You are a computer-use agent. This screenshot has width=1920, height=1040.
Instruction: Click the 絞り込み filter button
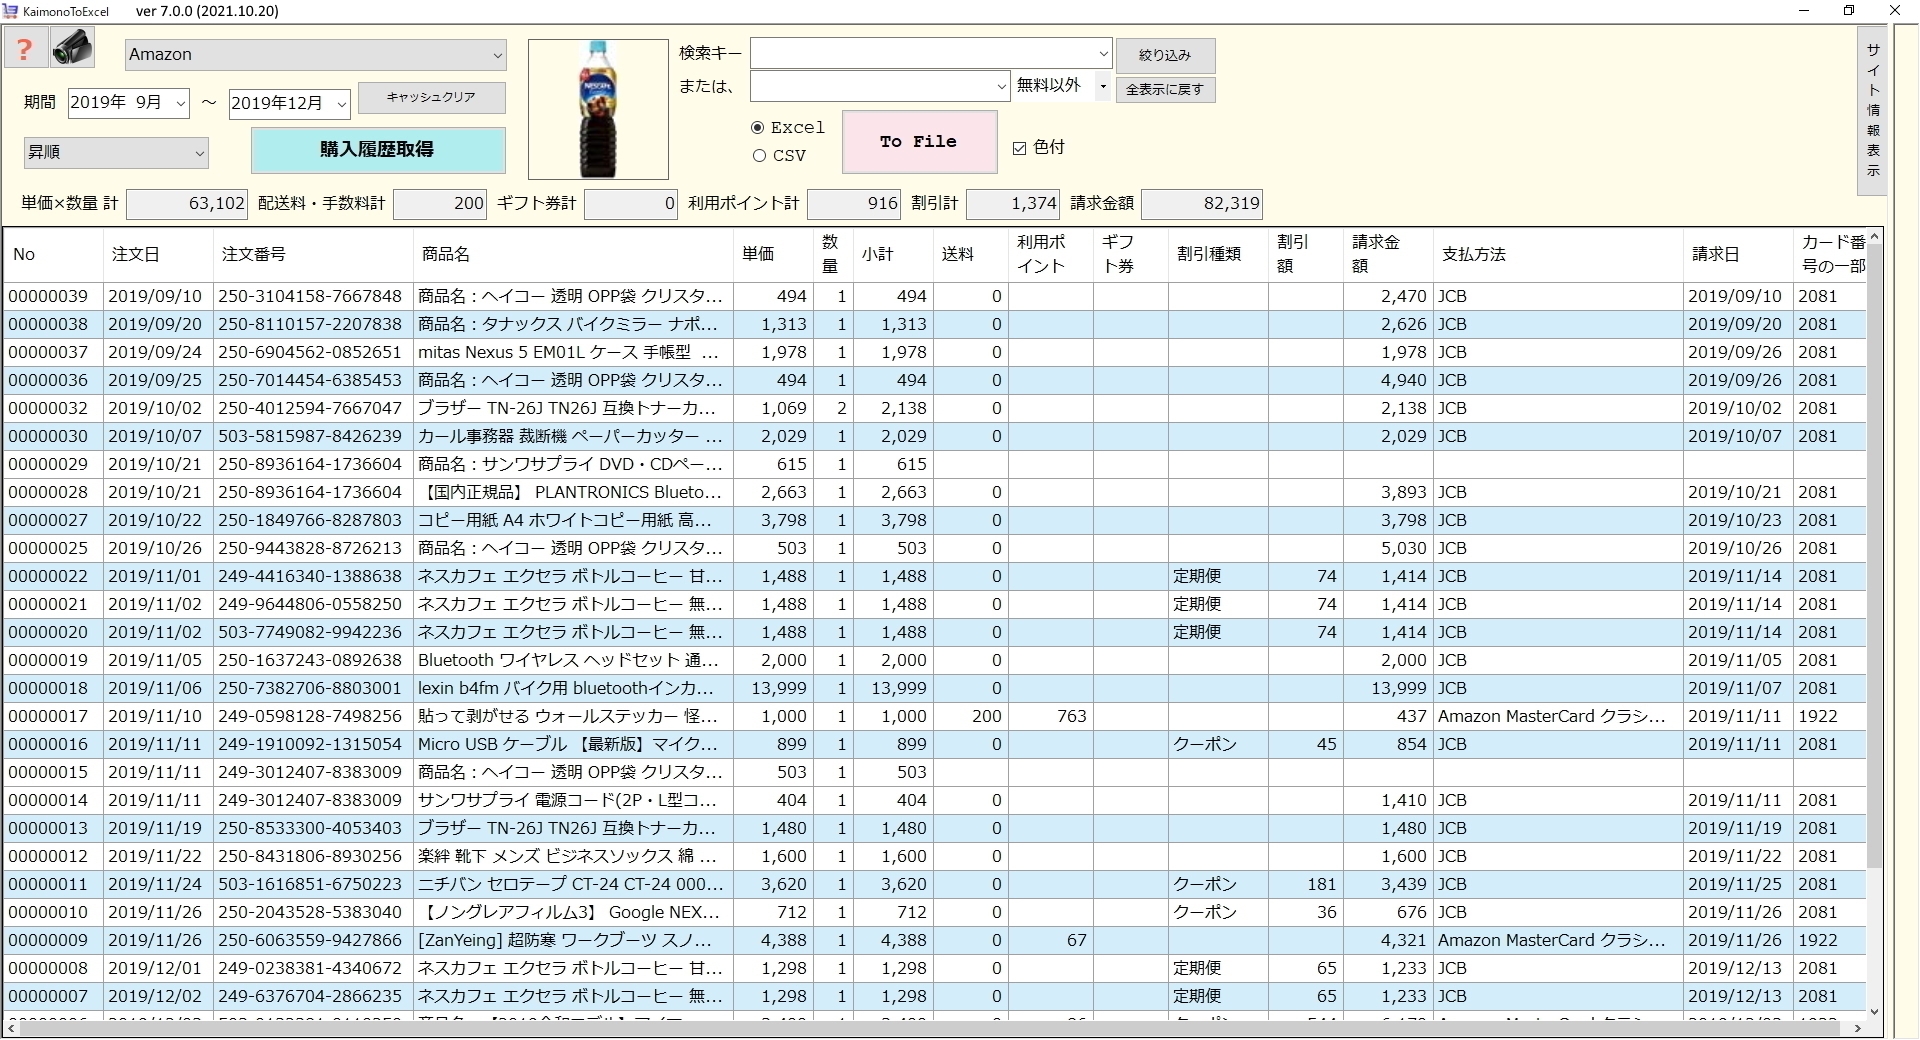pos(1166,55)
